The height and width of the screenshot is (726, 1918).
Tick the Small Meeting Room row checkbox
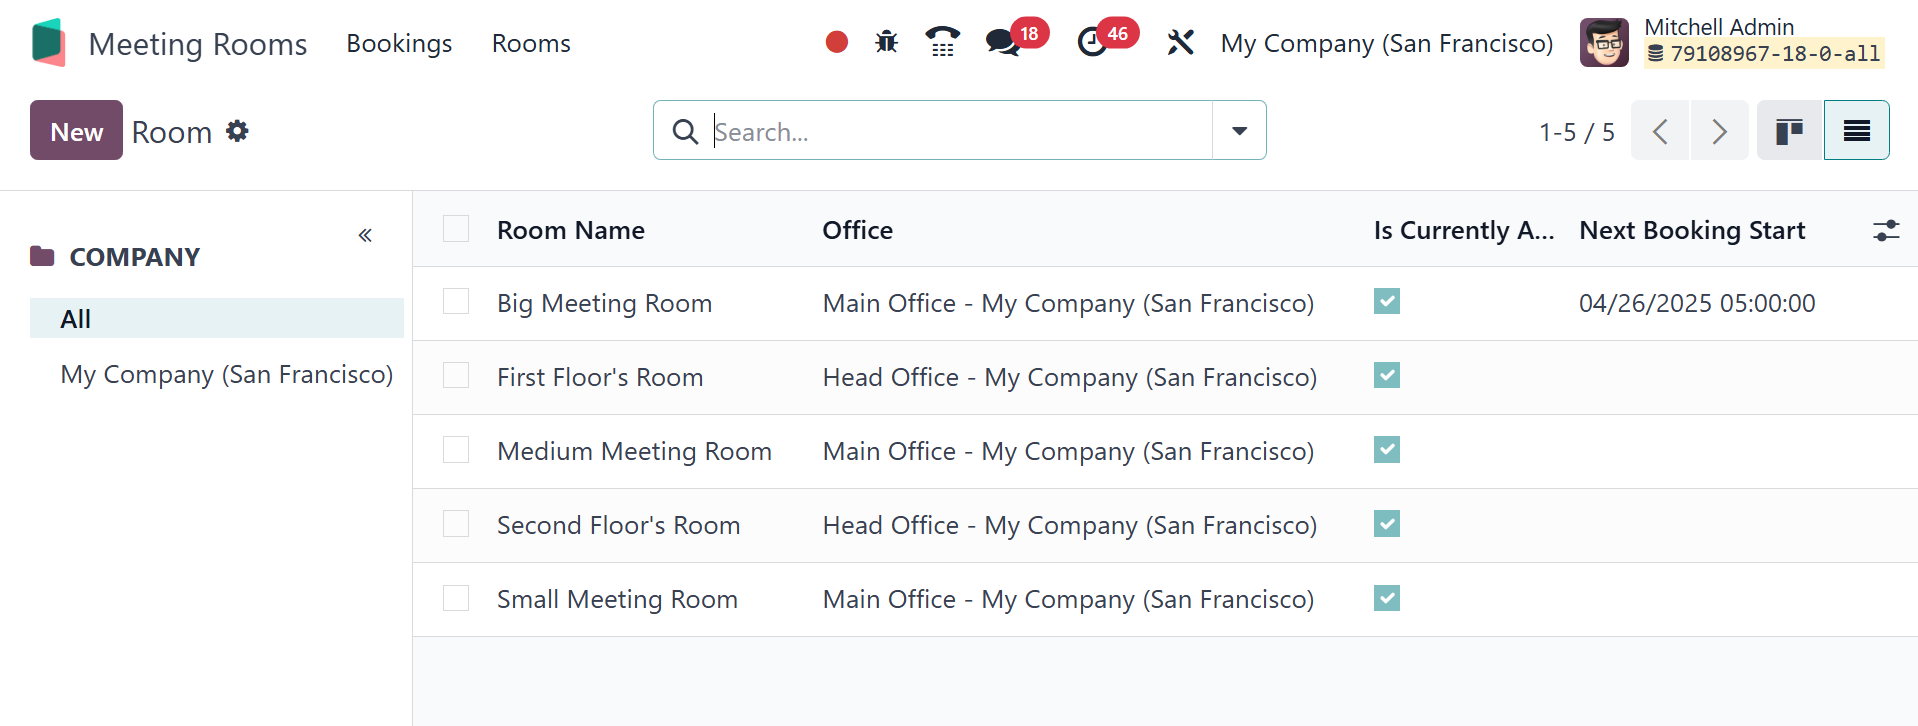[456, 598]
